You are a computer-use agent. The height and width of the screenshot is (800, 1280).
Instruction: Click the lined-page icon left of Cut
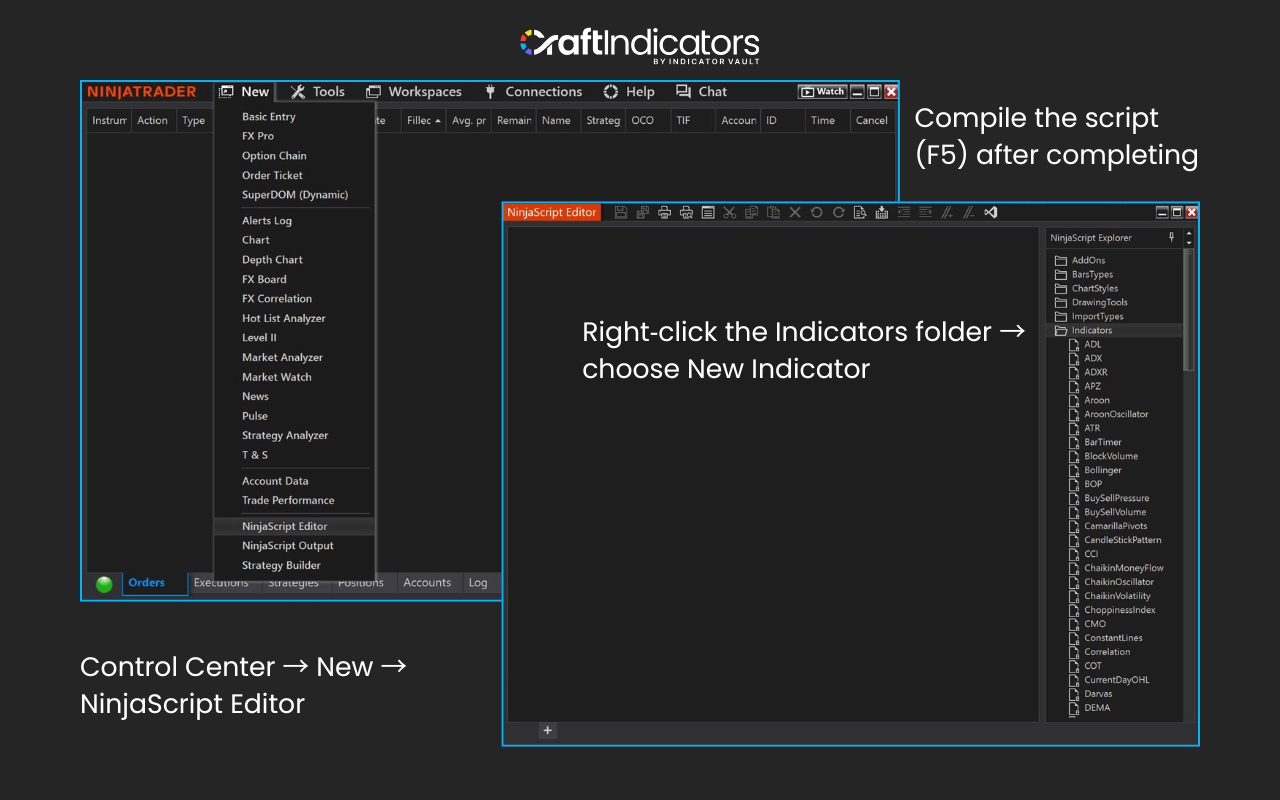click(708, 212)
